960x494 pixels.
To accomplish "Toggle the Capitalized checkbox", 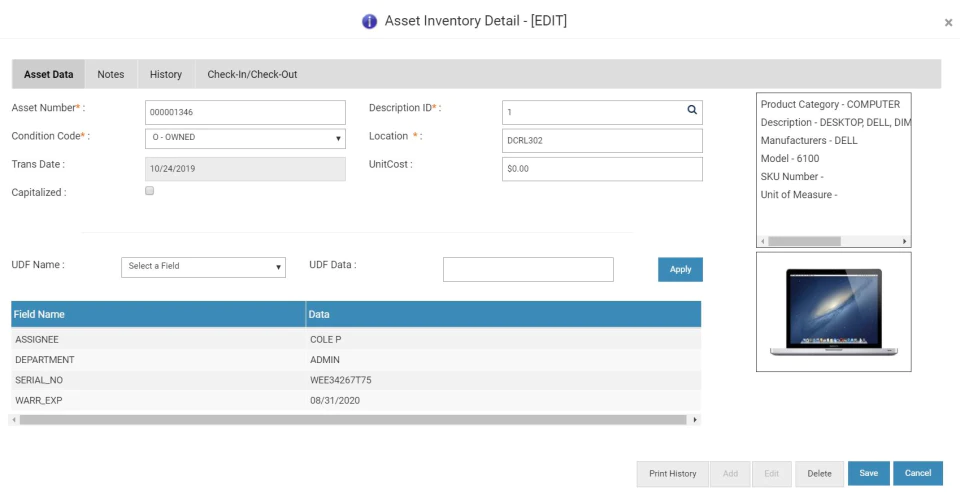I will coord(149,191).
